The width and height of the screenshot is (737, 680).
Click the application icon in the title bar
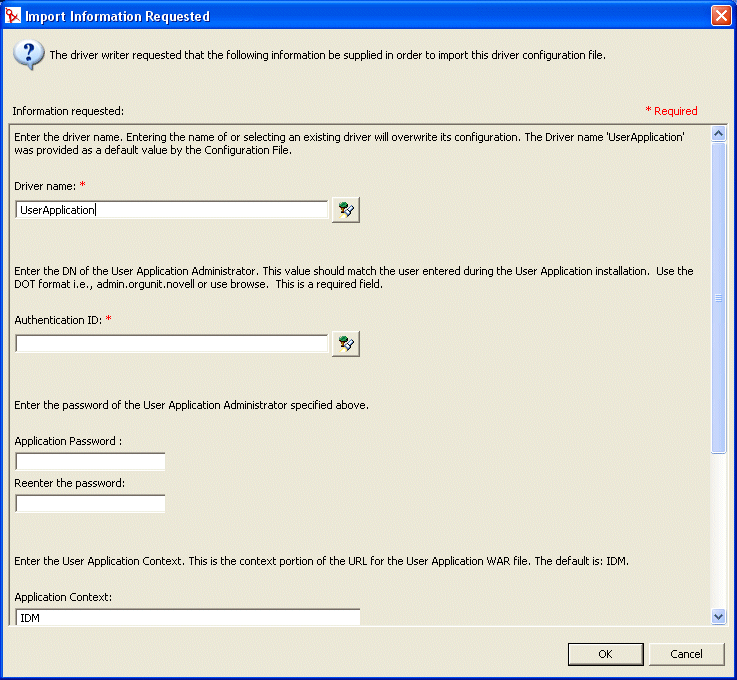pyautogui.click(x=13, y=16)
